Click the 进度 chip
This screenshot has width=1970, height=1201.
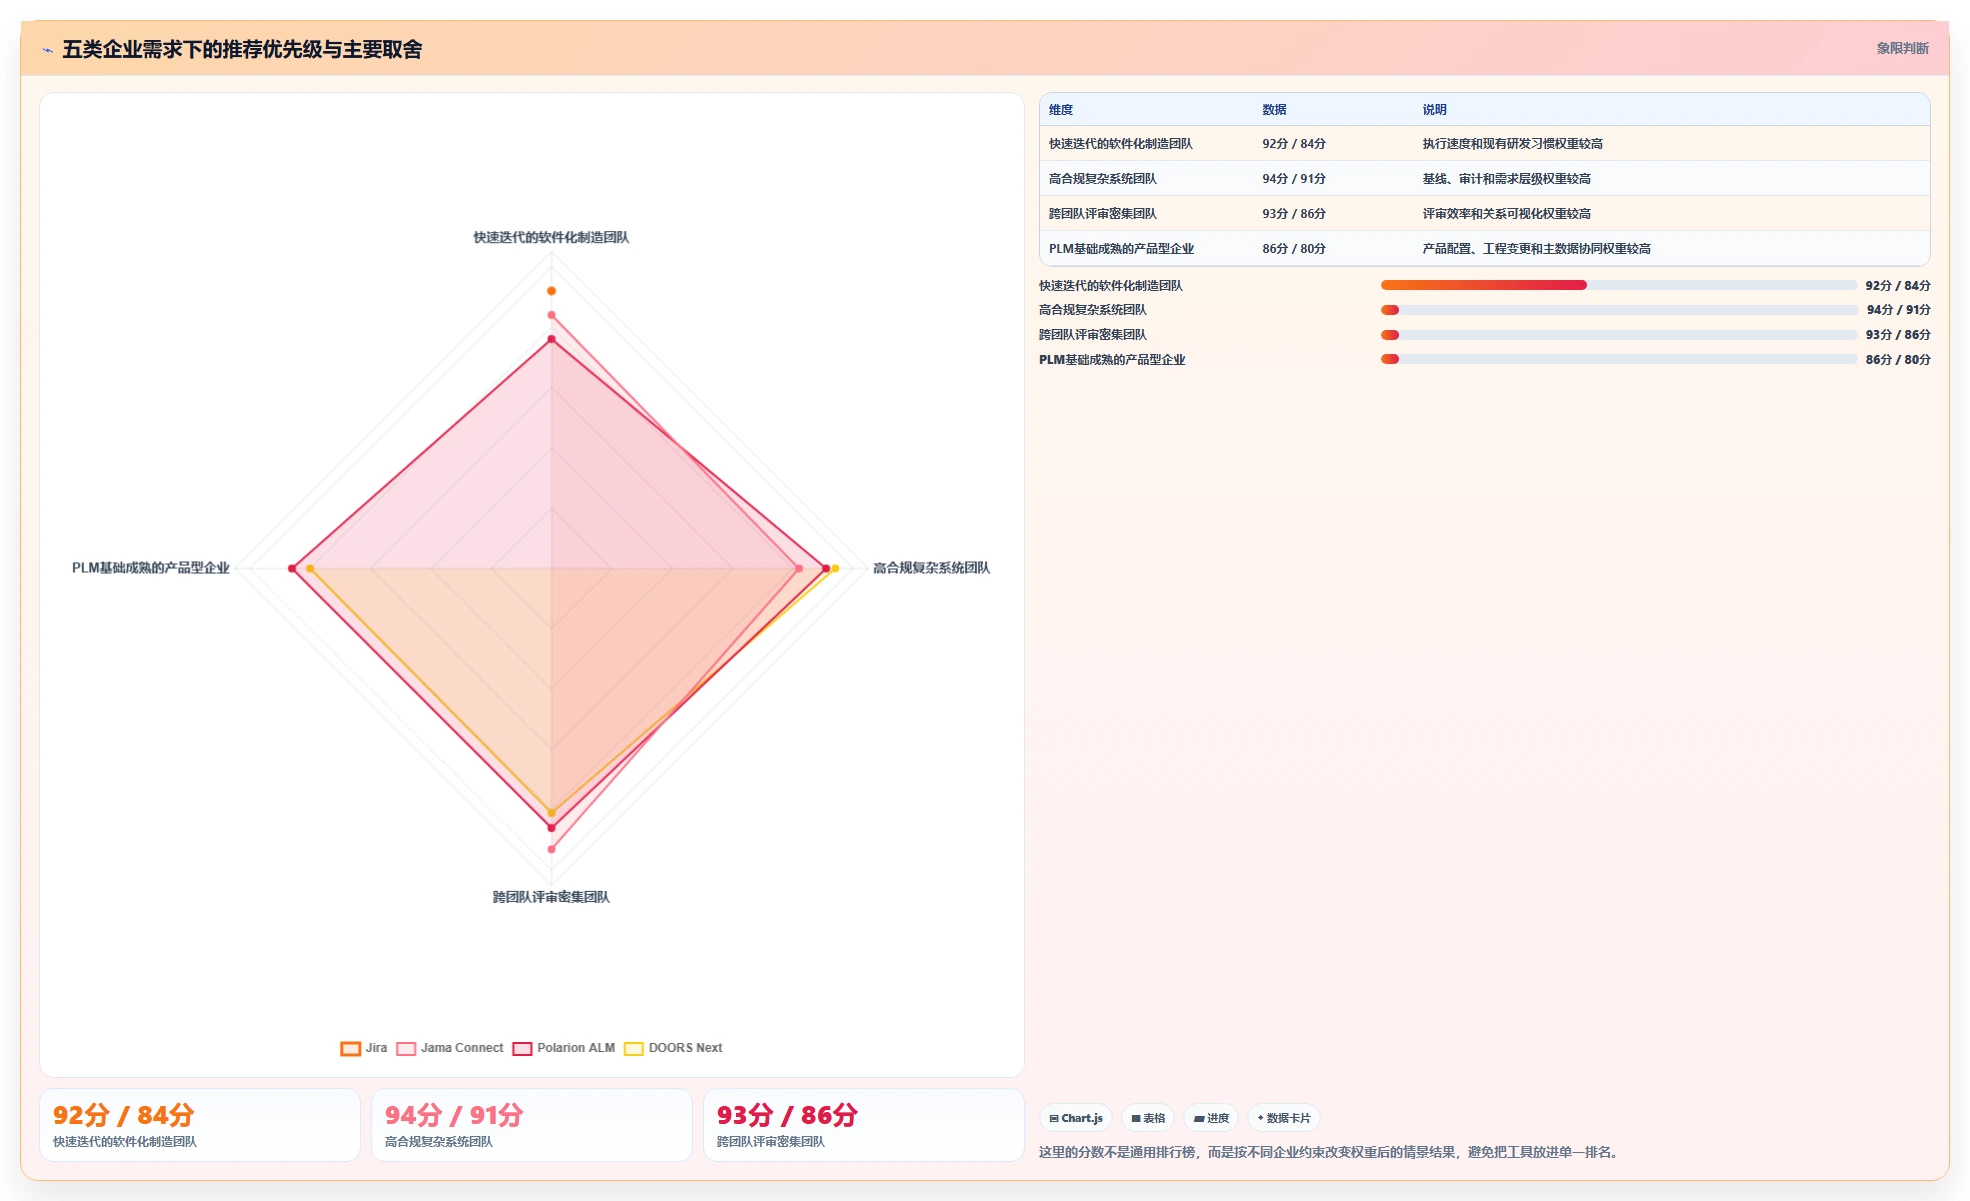pyautogui.click(x=1211, y=1118)
